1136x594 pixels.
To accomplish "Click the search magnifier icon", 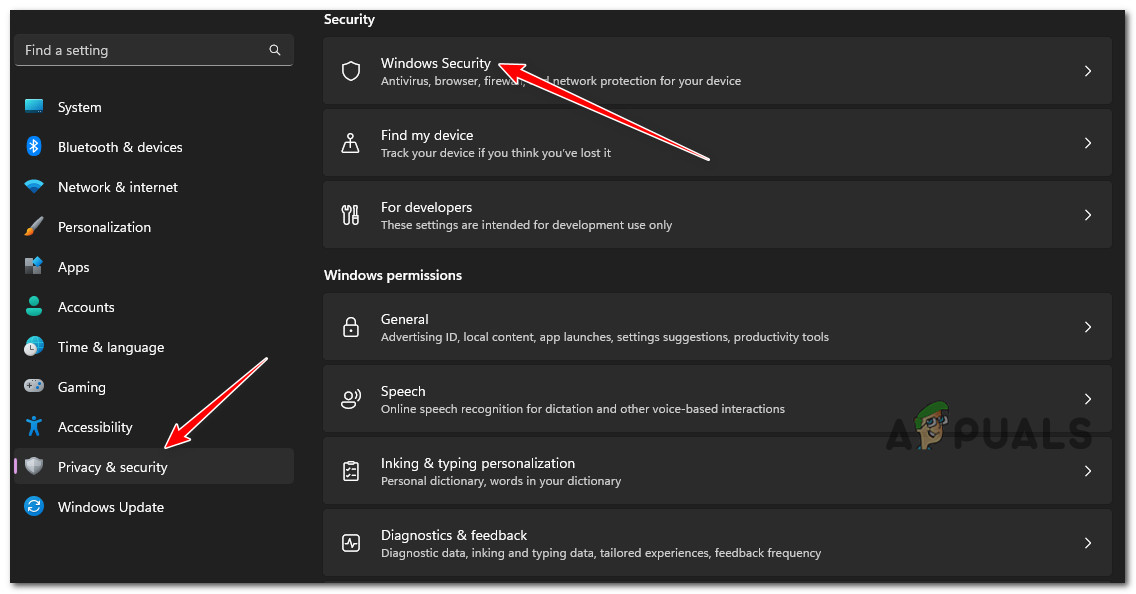I will (x=275, y=50).
